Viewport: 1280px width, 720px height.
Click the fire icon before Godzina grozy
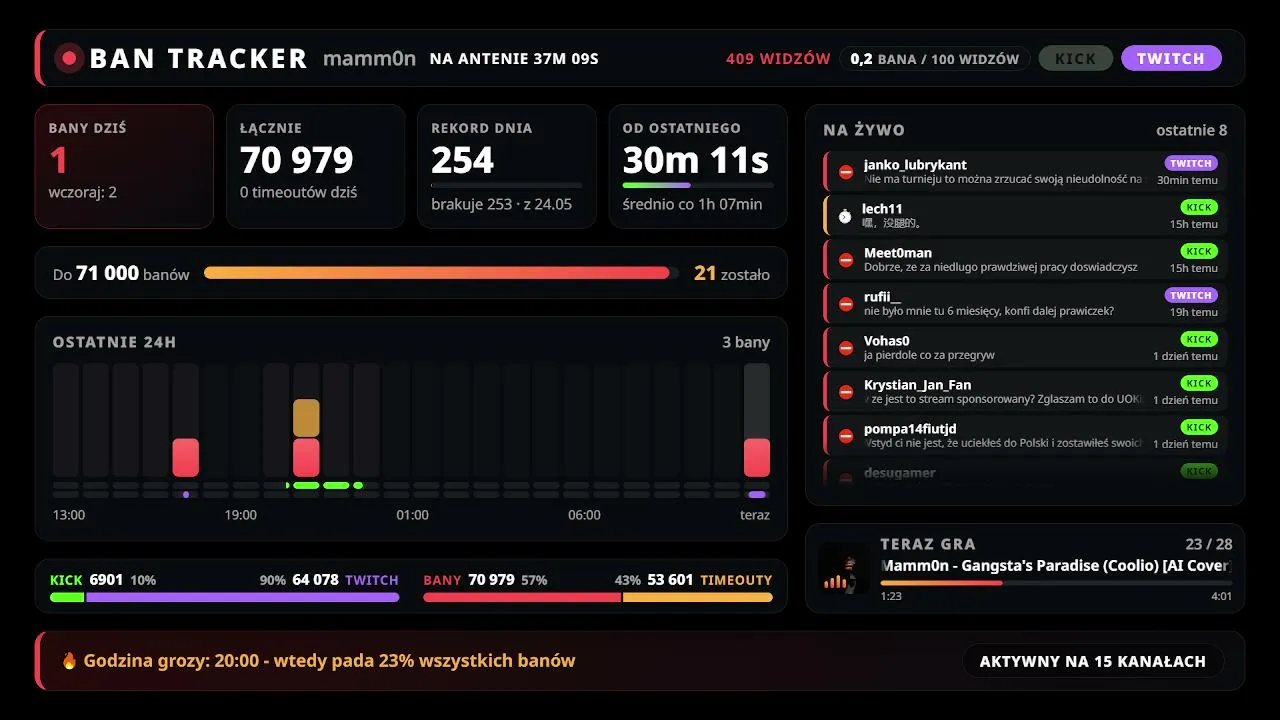point(69,660)
